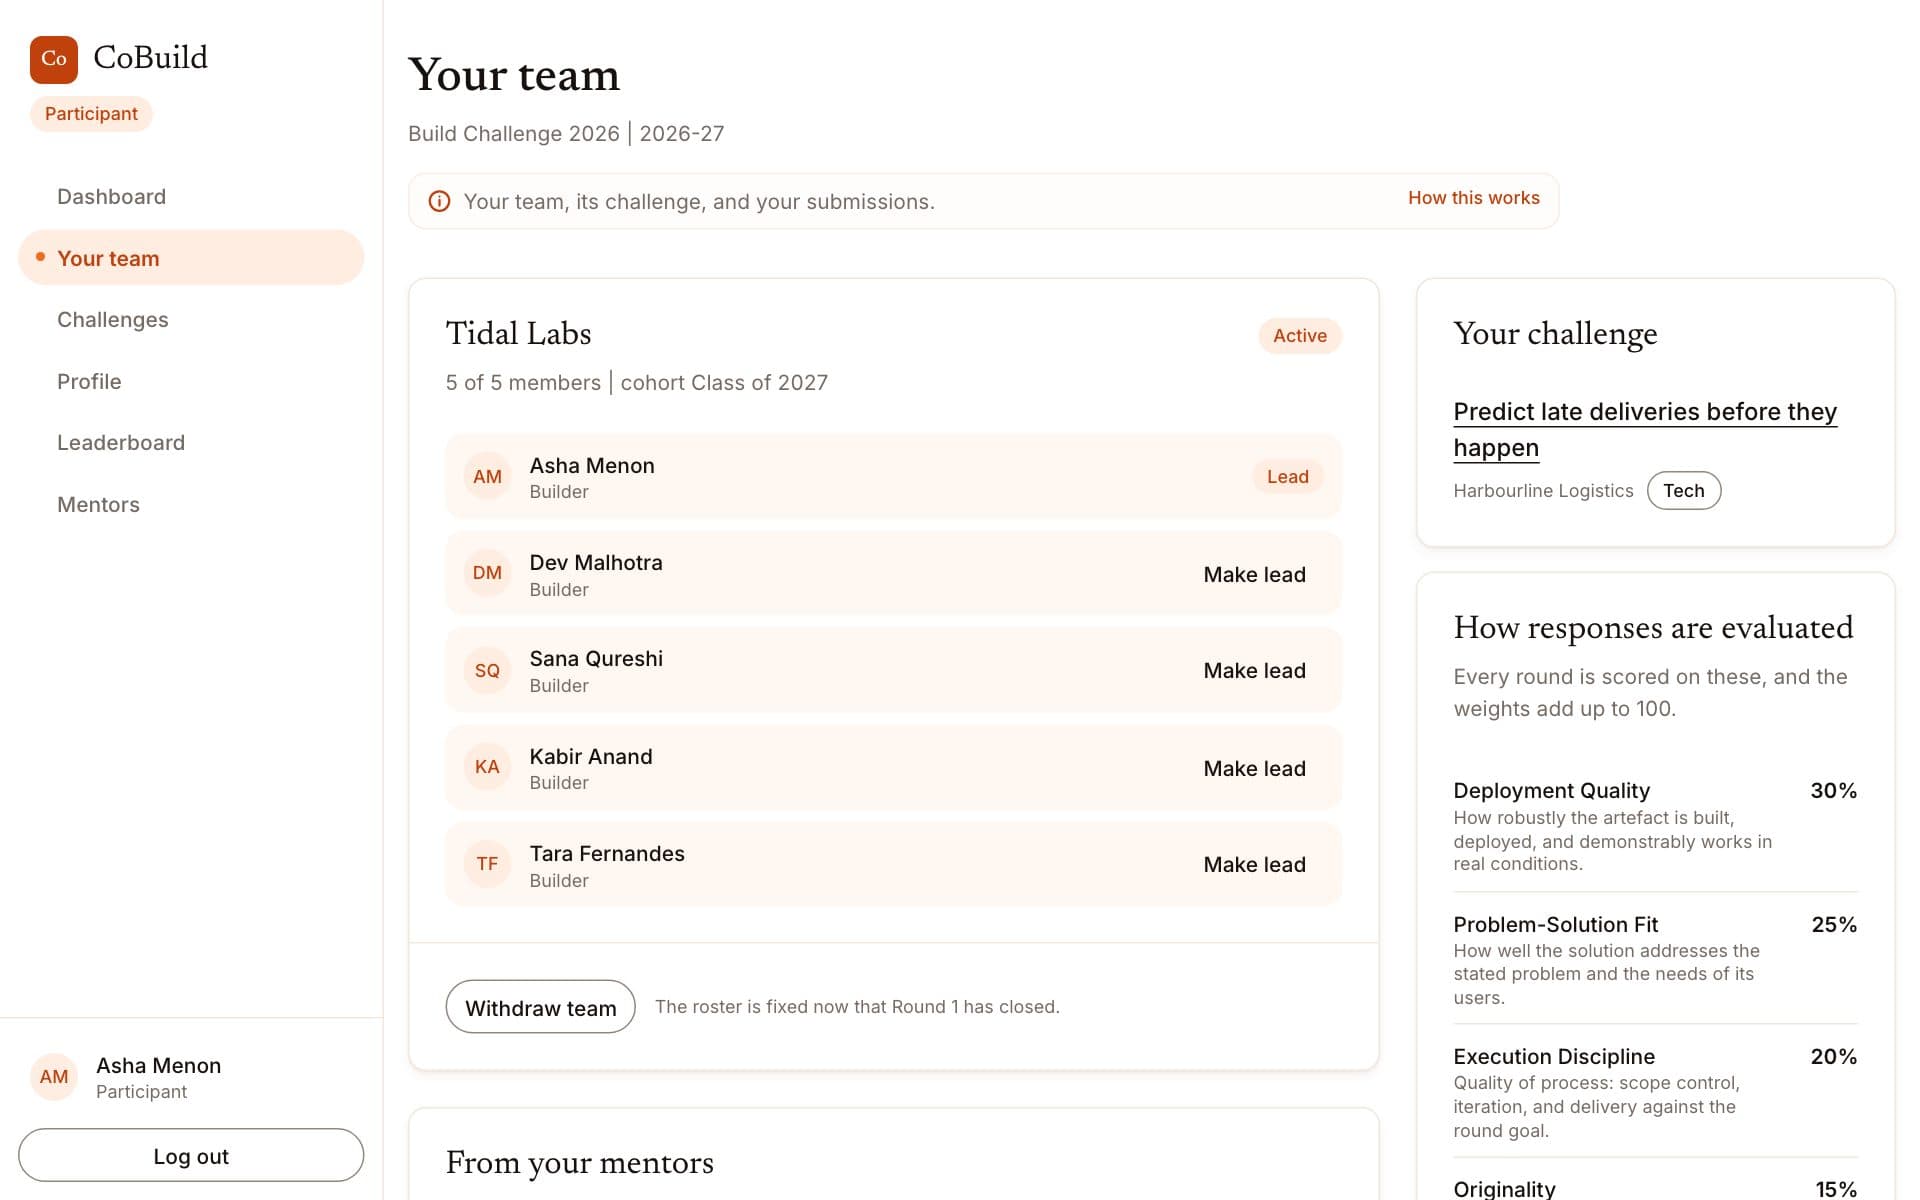This screenshot has height=1200, width=1920.
Task: Click Sana Qureshi's SQ avatar
Action: [x=487, y=671]
